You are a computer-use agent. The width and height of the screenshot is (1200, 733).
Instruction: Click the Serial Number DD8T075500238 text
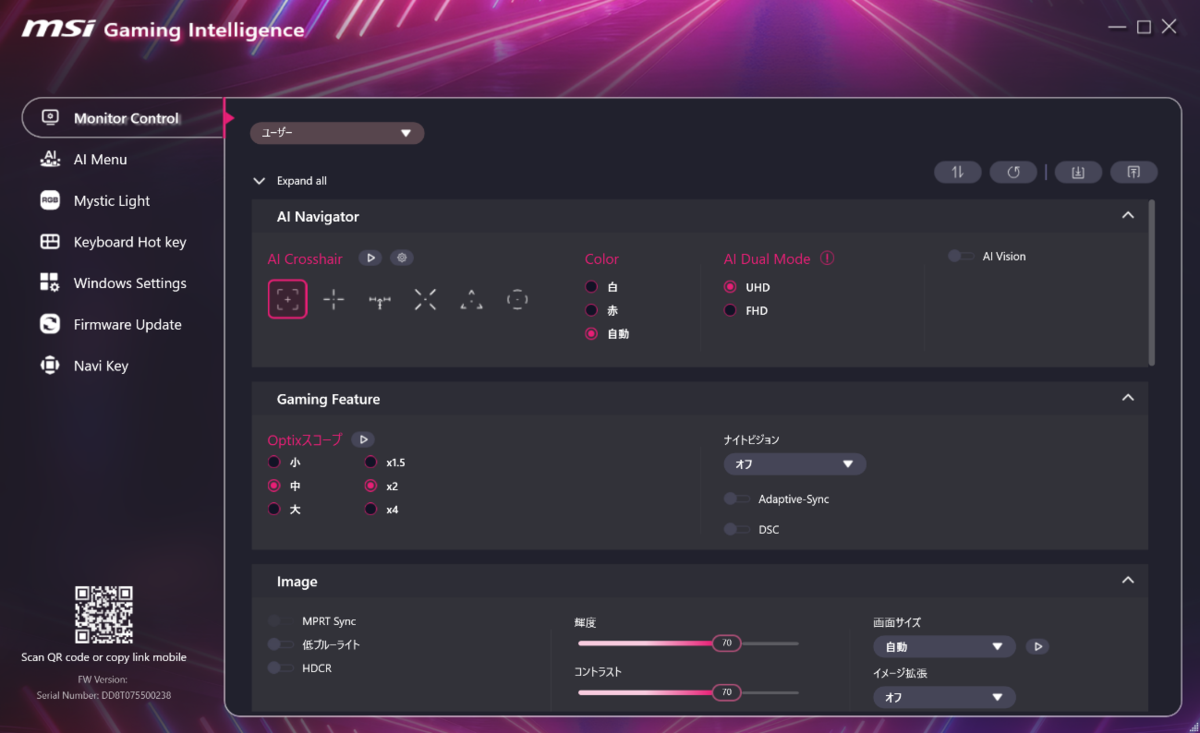[x=104, y=695]
